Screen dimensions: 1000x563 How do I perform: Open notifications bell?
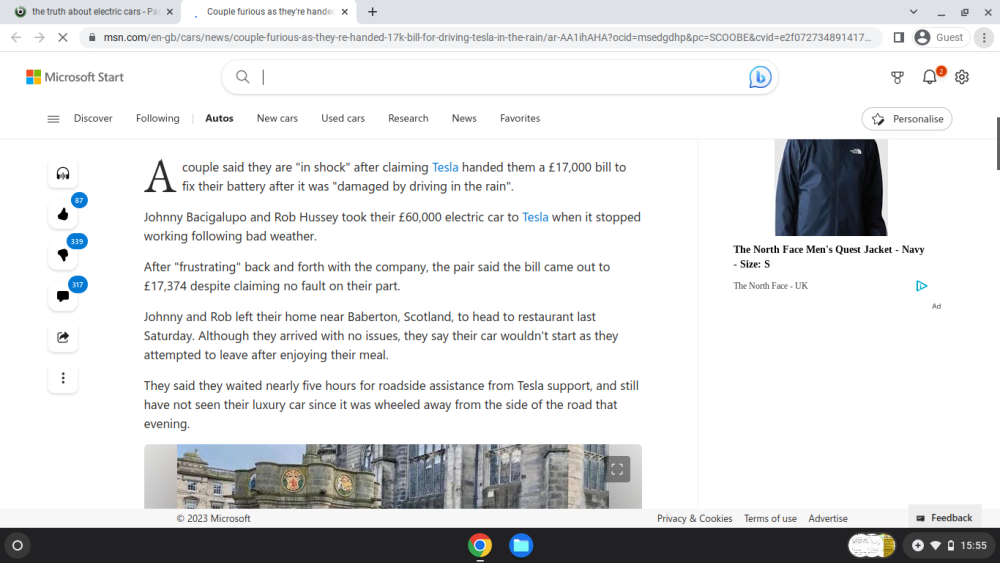coord(930,77)
